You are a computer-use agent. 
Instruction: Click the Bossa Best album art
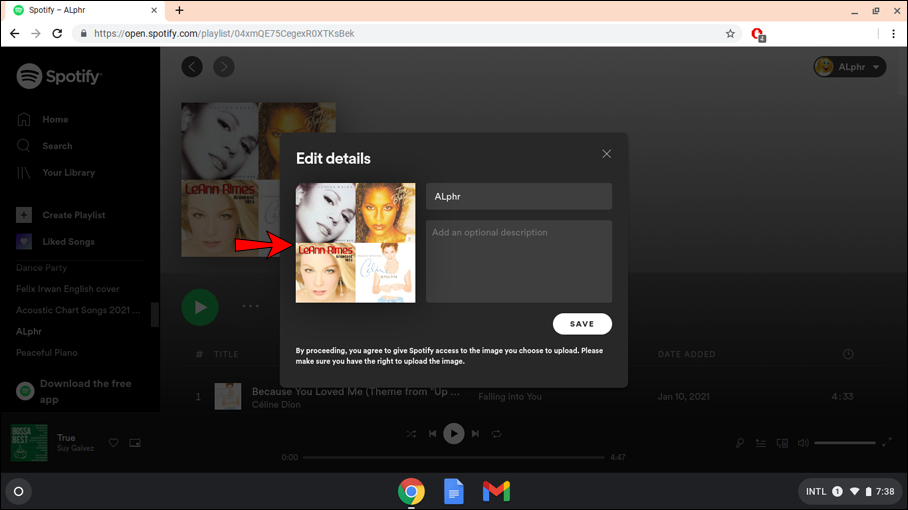pos(29,443)
